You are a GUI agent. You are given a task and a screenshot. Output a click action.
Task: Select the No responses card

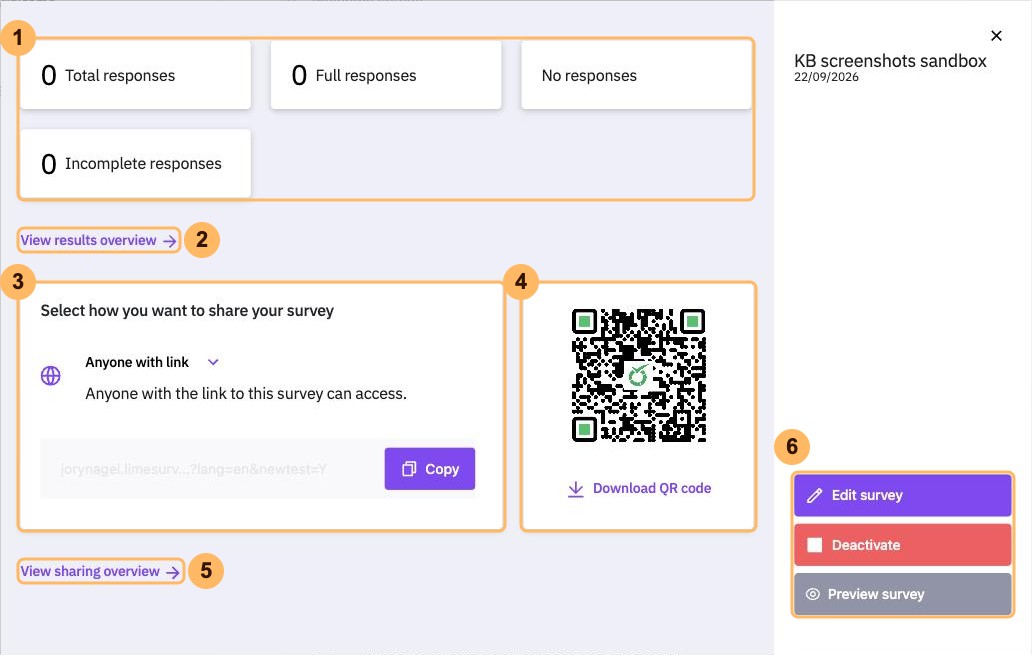point(636,75)
